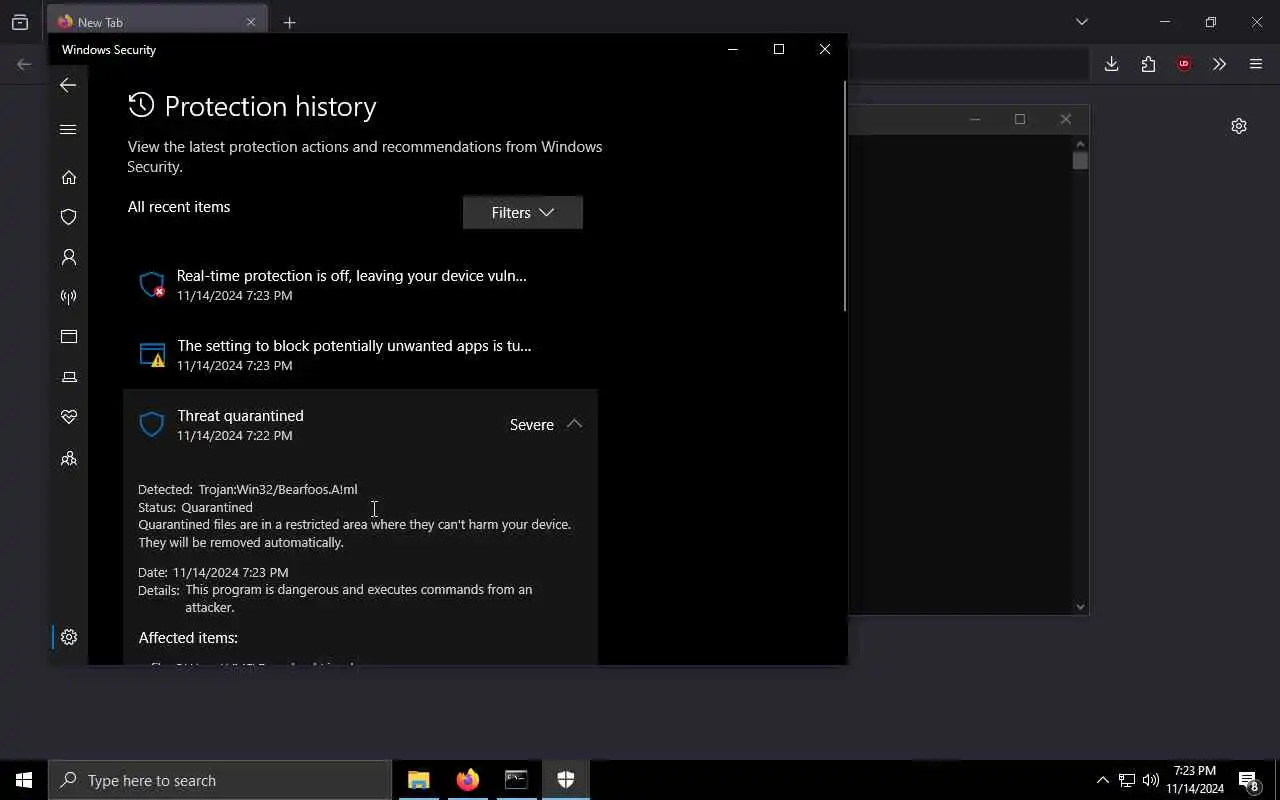The width and height of the screenshot is (1280, 800).
Task: Open File Explorer from taskbar
Action: (418, 780)
